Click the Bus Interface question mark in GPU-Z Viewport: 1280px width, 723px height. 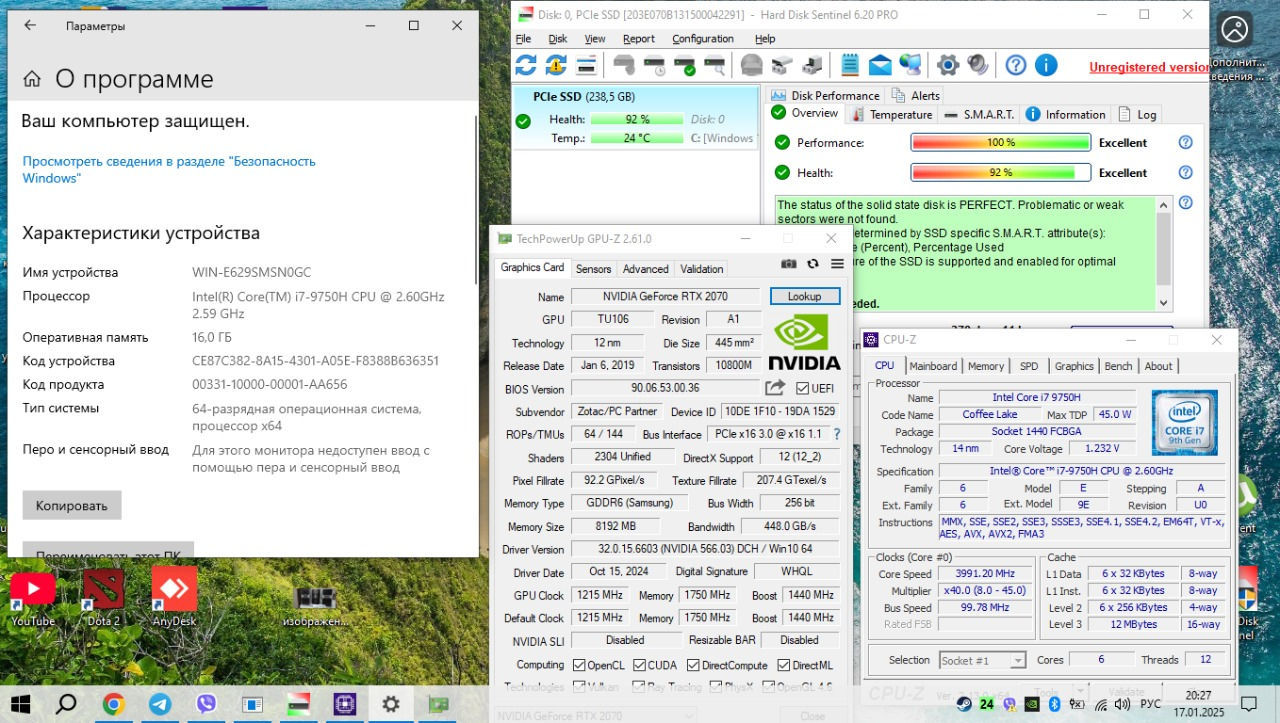coord(837,434)
